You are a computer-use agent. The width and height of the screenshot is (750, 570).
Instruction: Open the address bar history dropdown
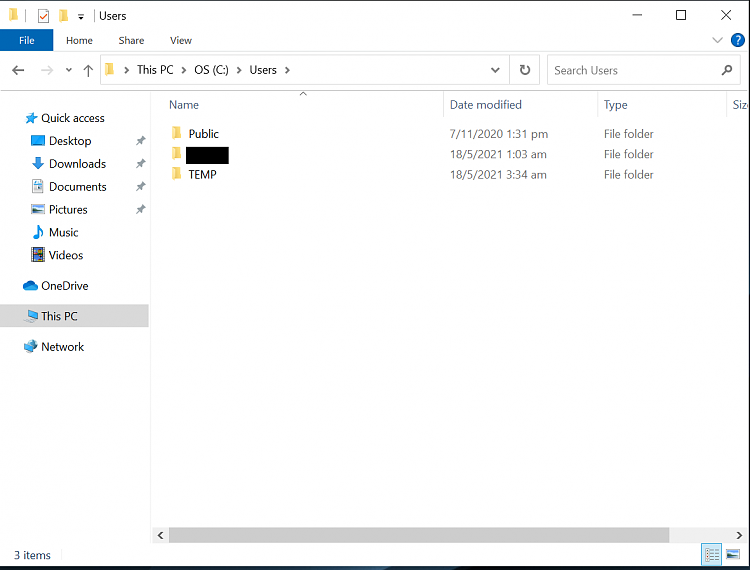click(x=495, y=70)
